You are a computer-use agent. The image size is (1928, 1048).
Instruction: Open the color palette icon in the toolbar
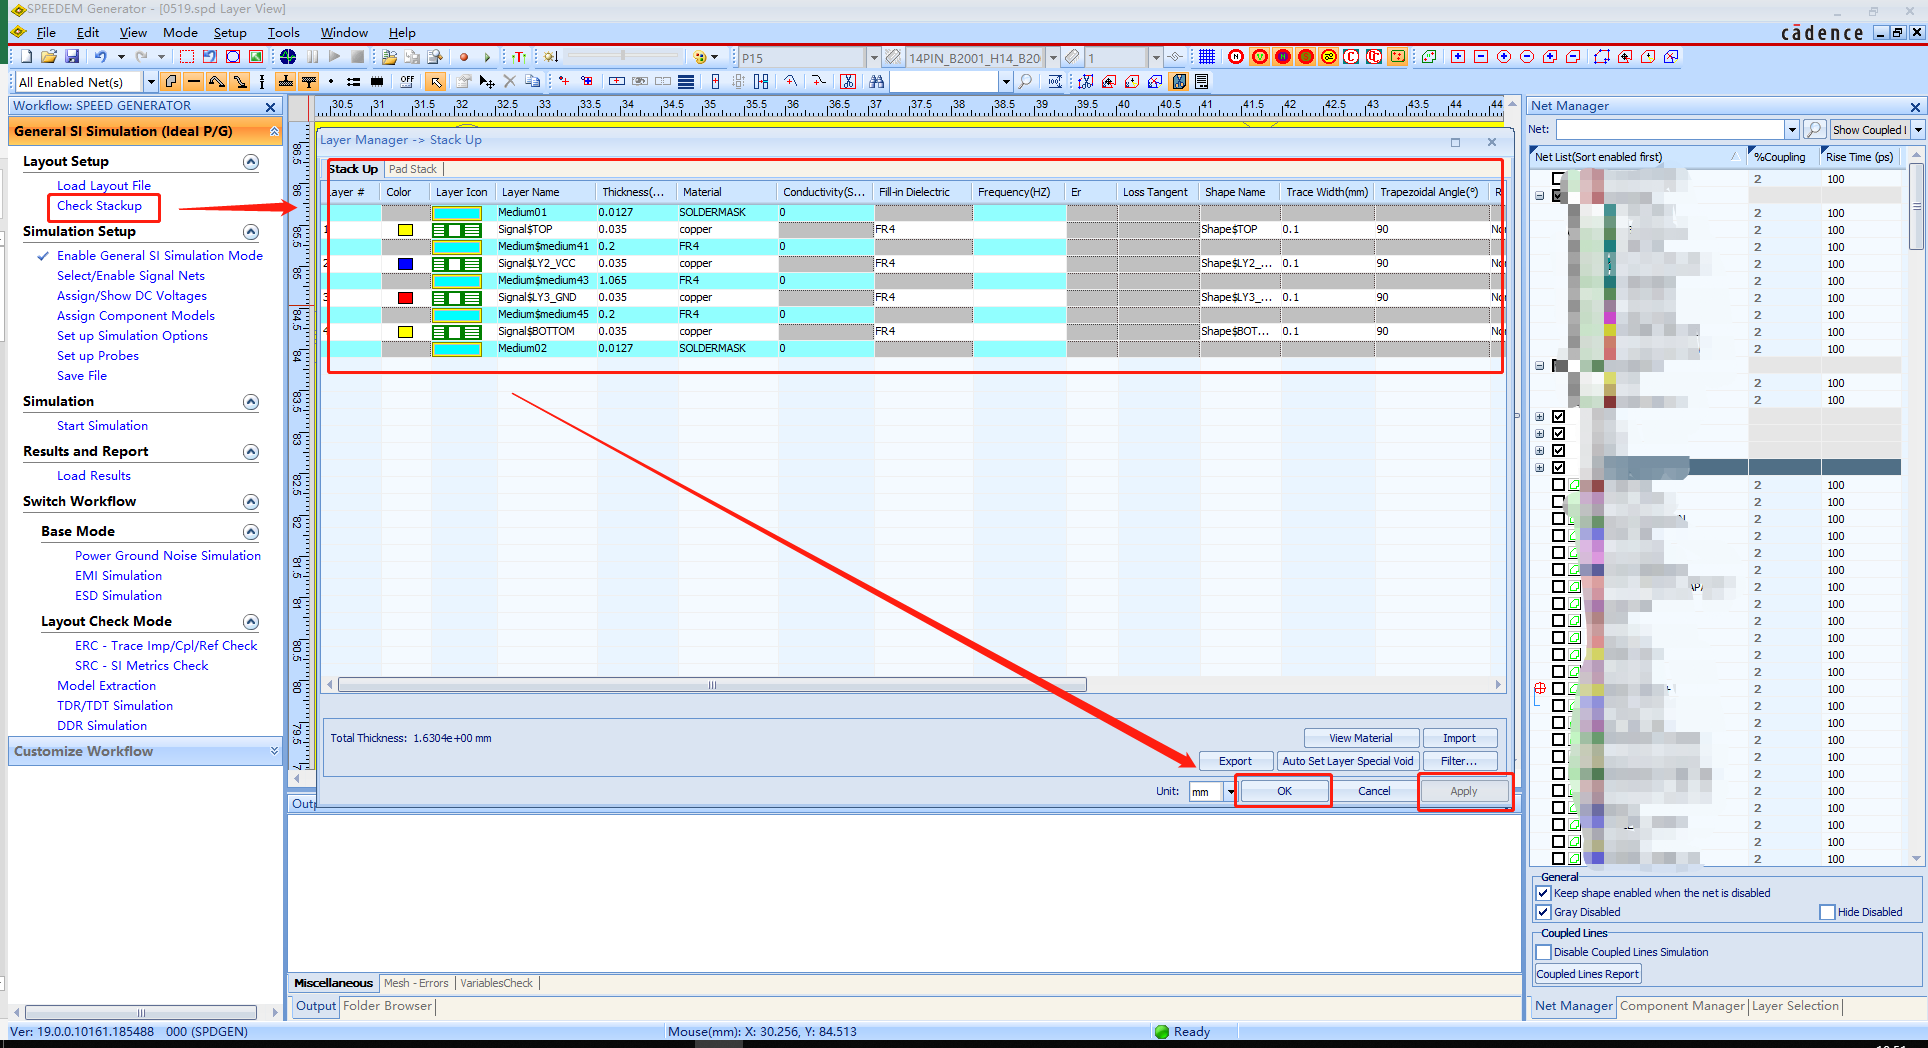701,57
